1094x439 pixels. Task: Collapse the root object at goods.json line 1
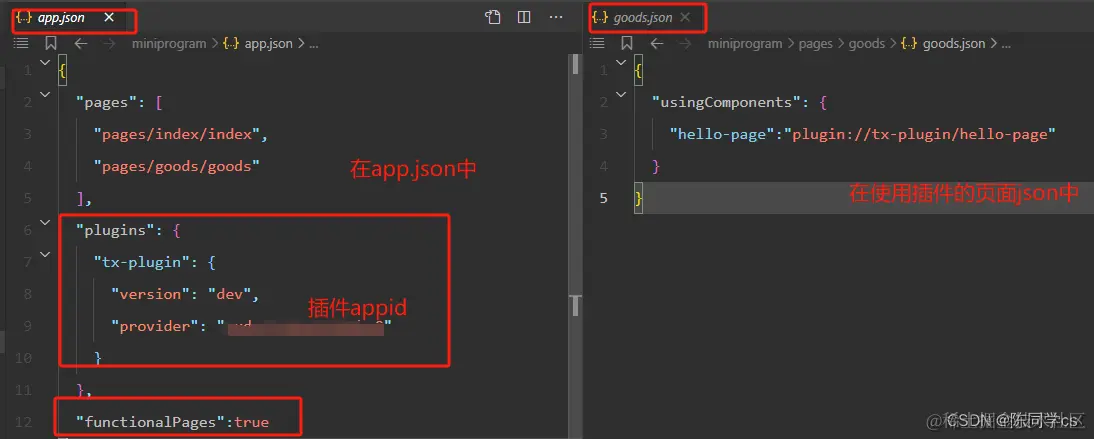point(621,62)
